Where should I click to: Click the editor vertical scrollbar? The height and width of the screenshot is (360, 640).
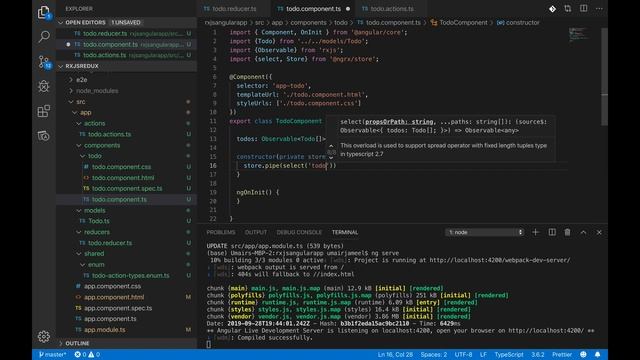point(604,77)
